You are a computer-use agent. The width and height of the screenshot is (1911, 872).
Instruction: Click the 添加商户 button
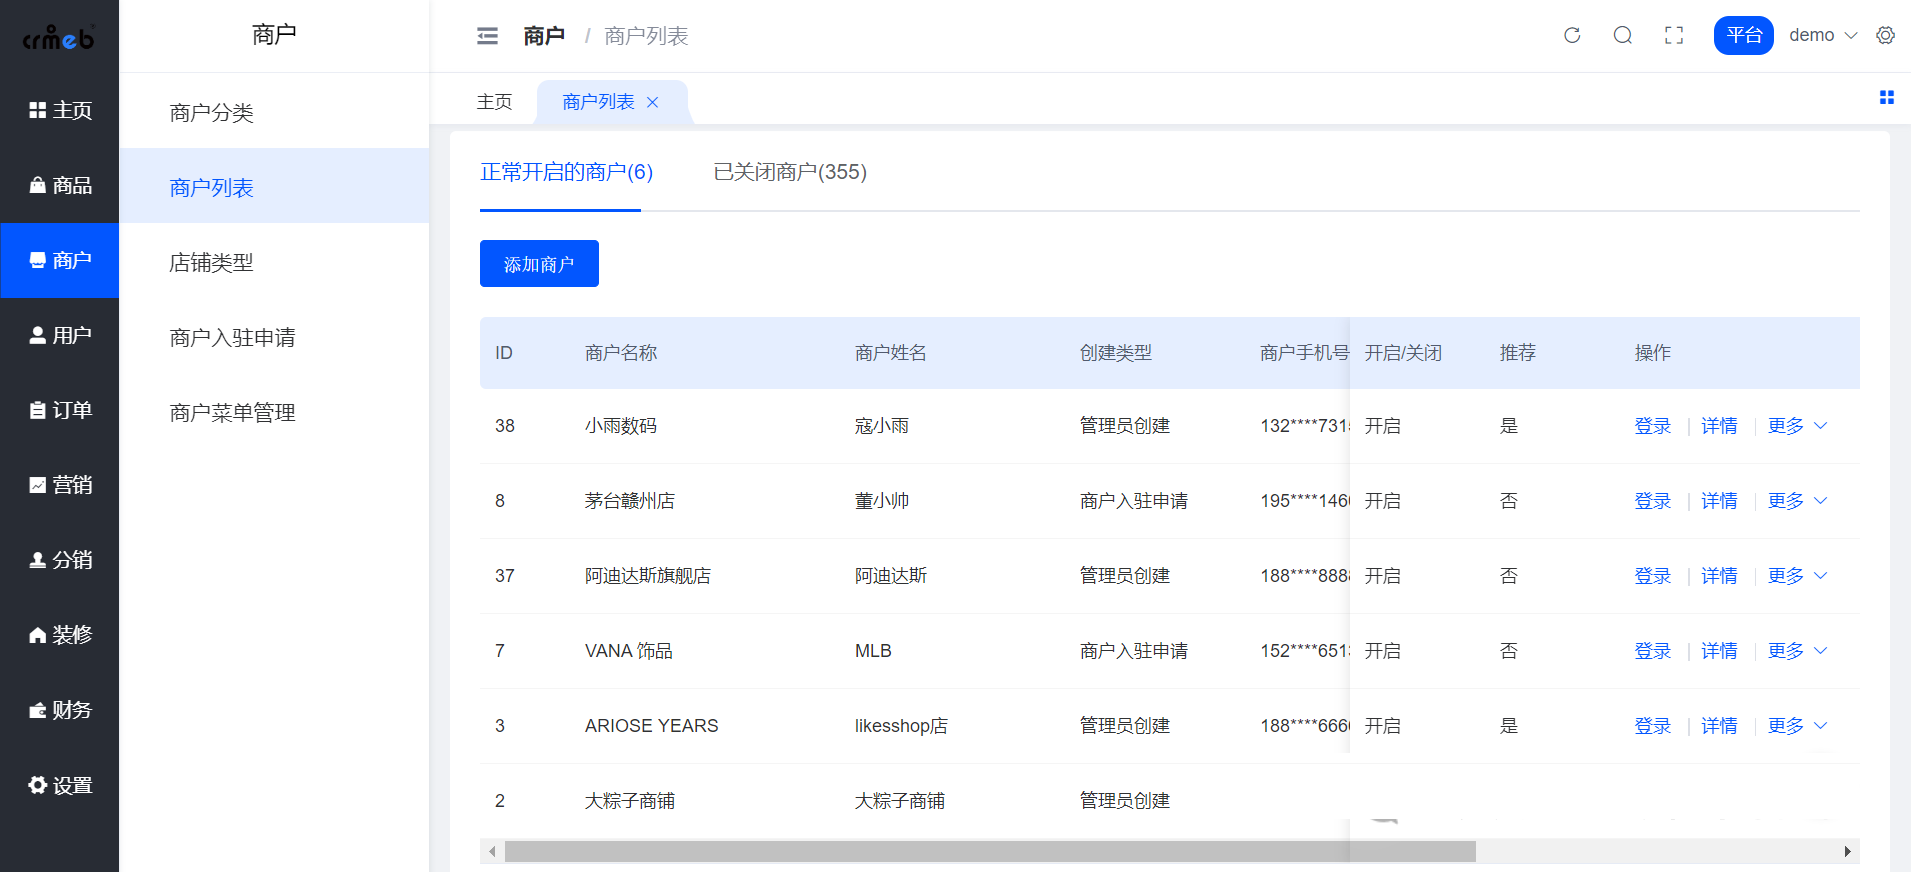pos(539,264)
